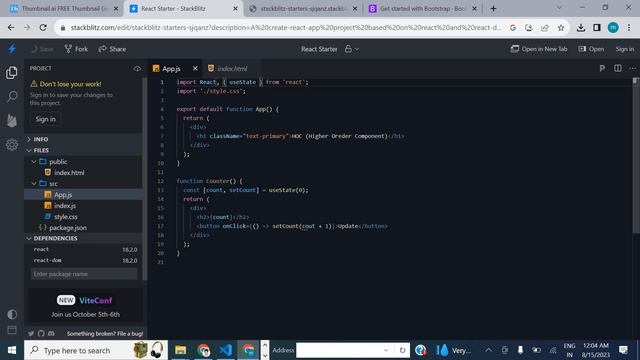The height and width of the screenshot is (360, 640).
Task: Open editor more options ellipsis
Action: tap(633, 69)
